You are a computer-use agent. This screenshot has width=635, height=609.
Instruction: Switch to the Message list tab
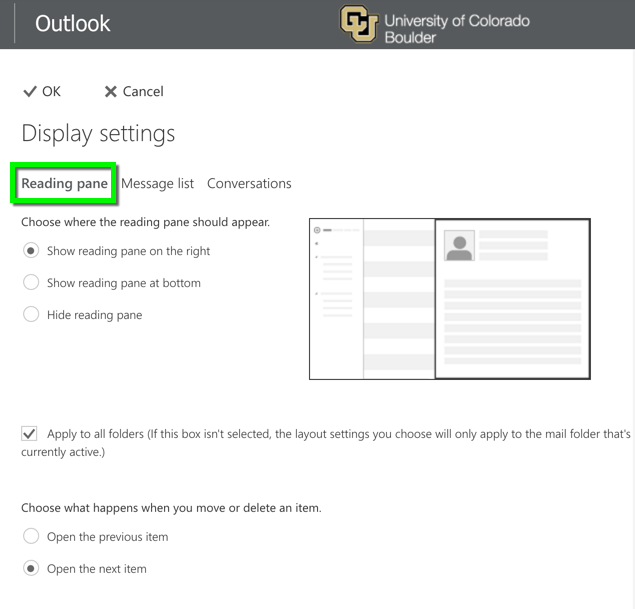tap(158, 183)
